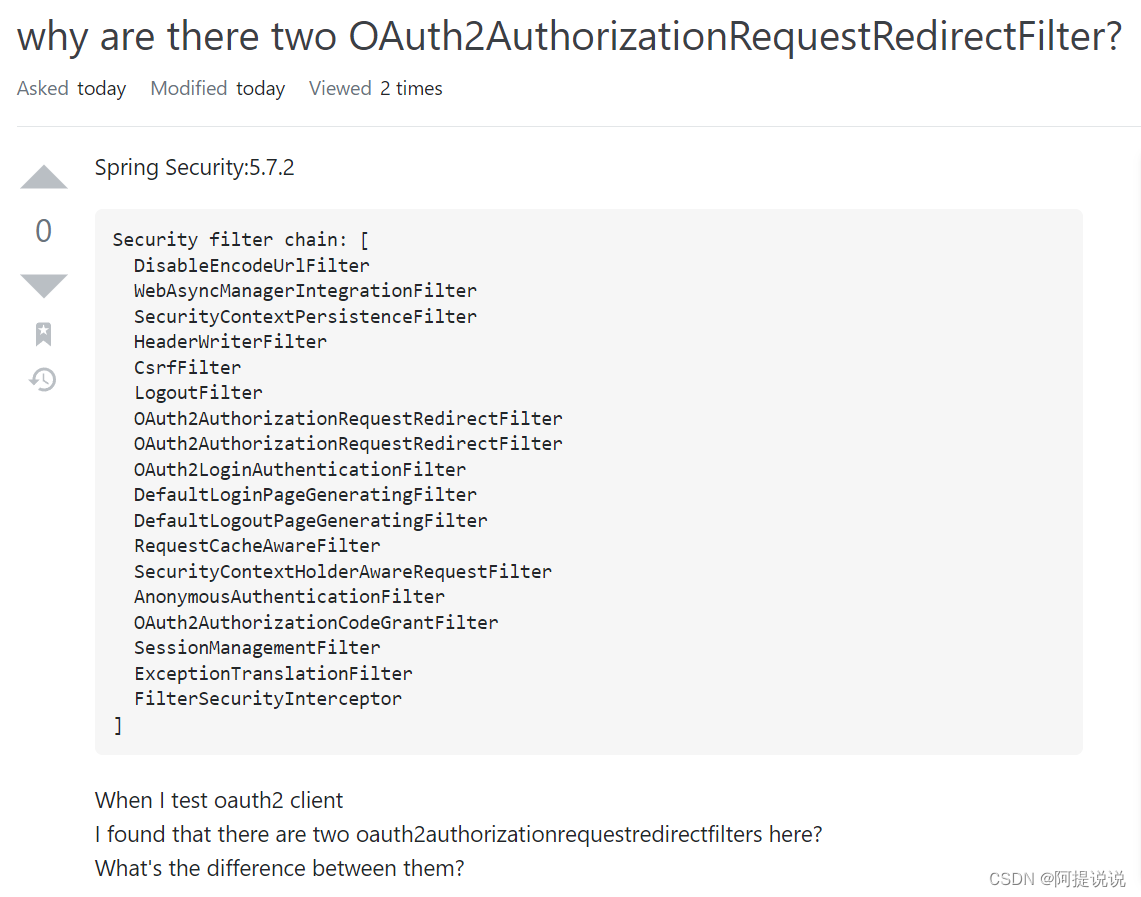Select the 'Spring Security:5.7.2' text

(x=194, y=167)
